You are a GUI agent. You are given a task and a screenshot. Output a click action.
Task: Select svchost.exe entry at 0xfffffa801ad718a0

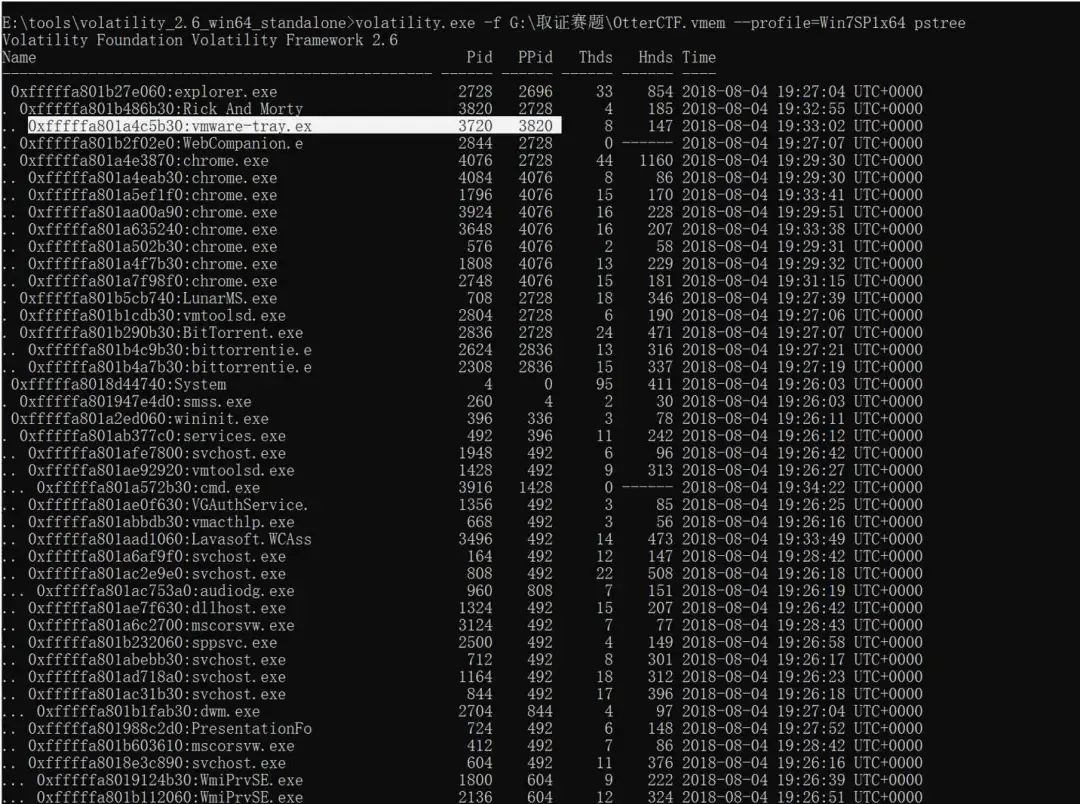pyautogui.click(x=156, y=677)
